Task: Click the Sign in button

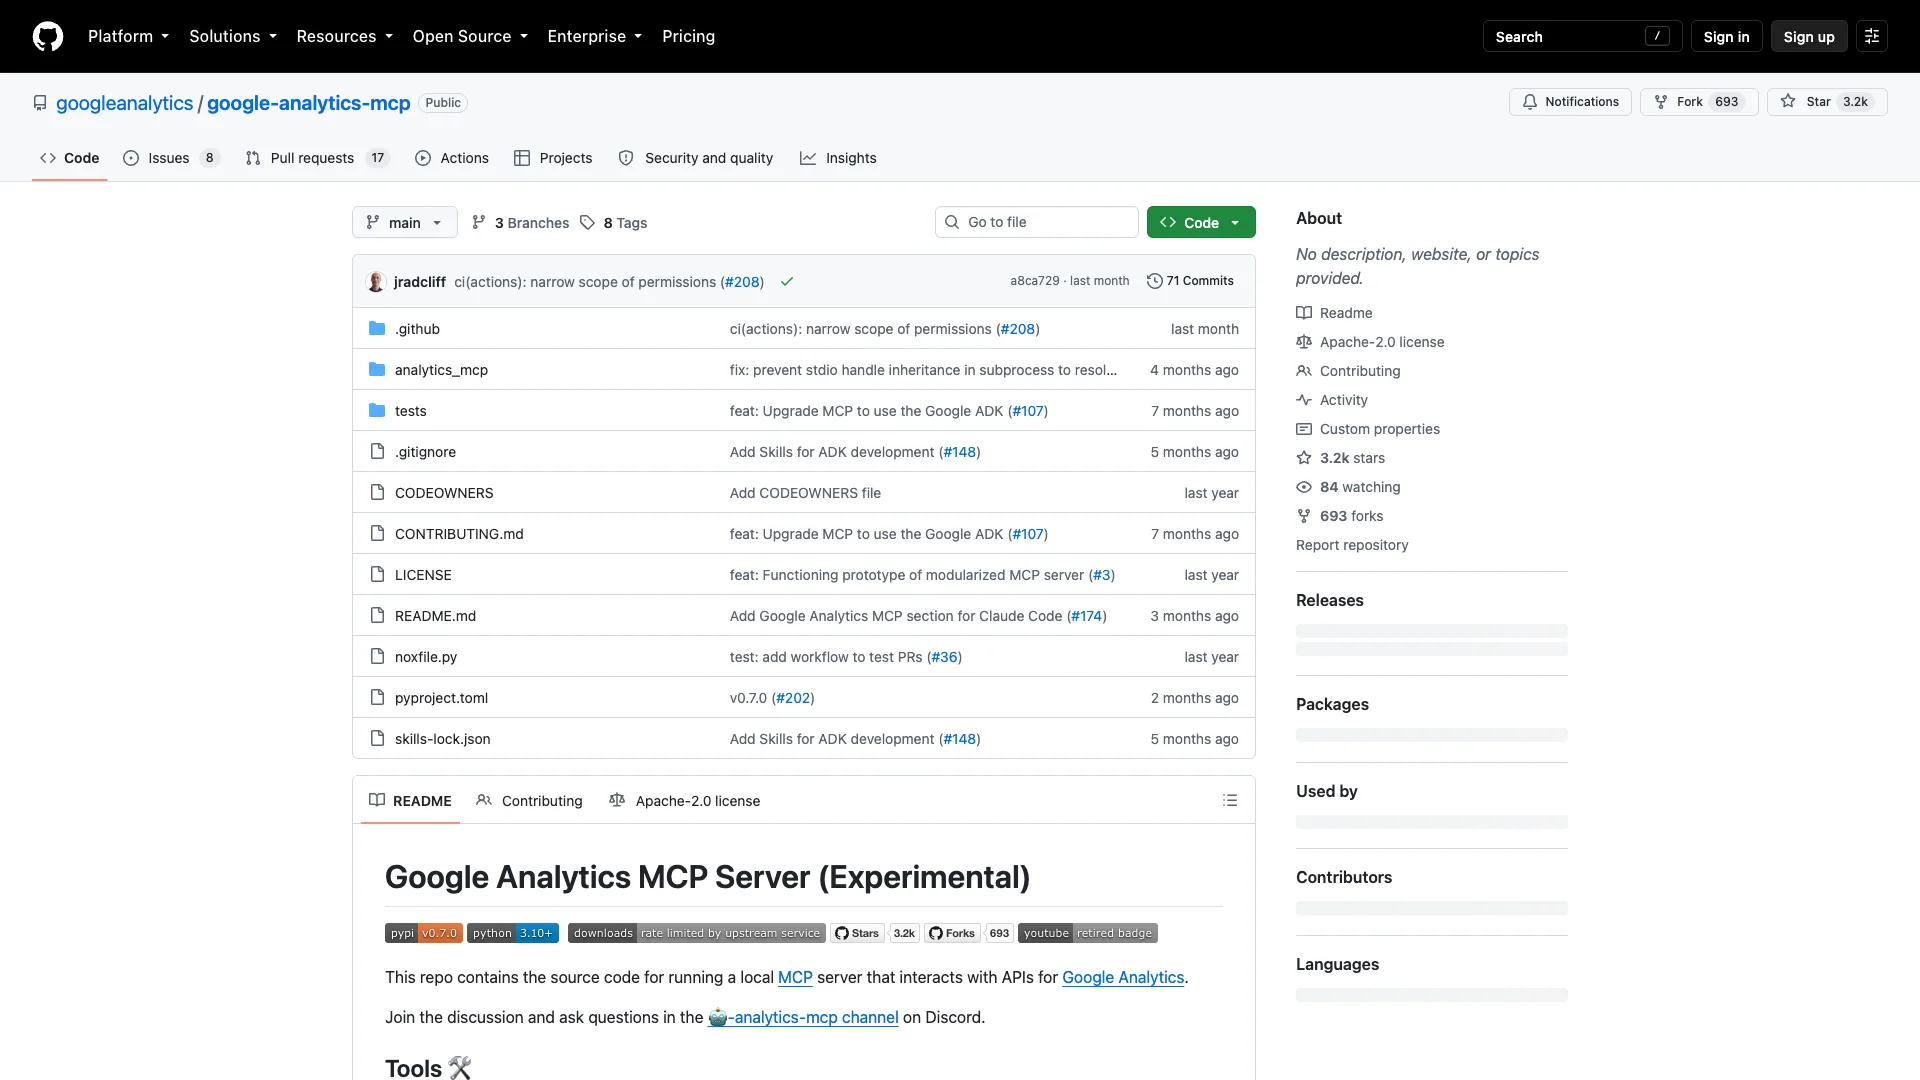Action: click(x=1726, y=36)
